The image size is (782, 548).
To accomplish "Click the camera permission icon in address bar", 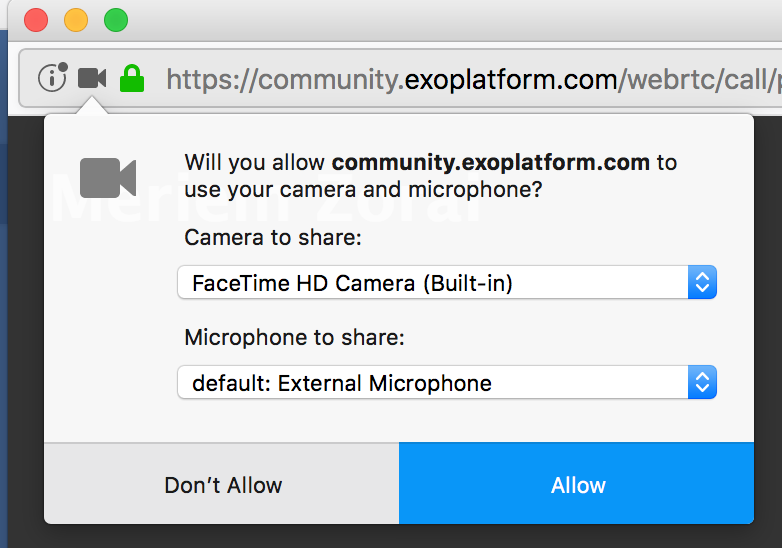I will click(x=92, y=78).
